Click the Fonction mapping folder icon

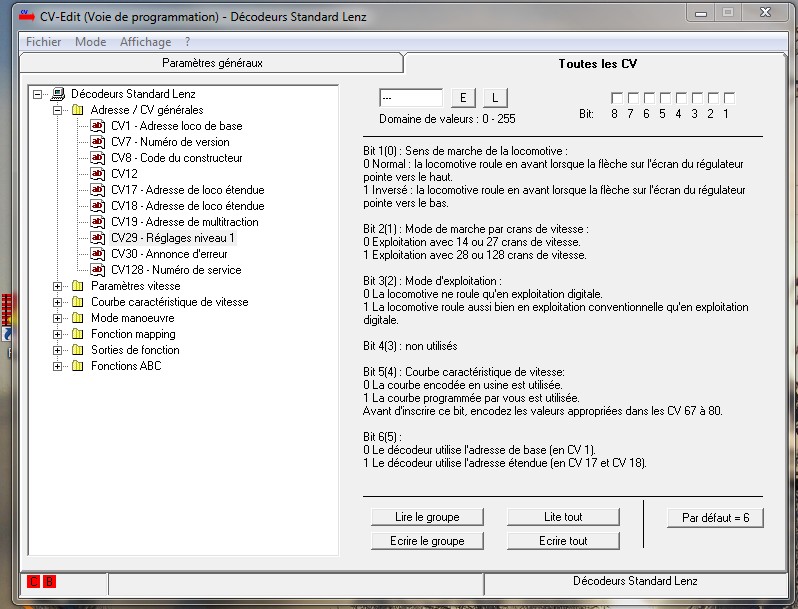[77, 334]
